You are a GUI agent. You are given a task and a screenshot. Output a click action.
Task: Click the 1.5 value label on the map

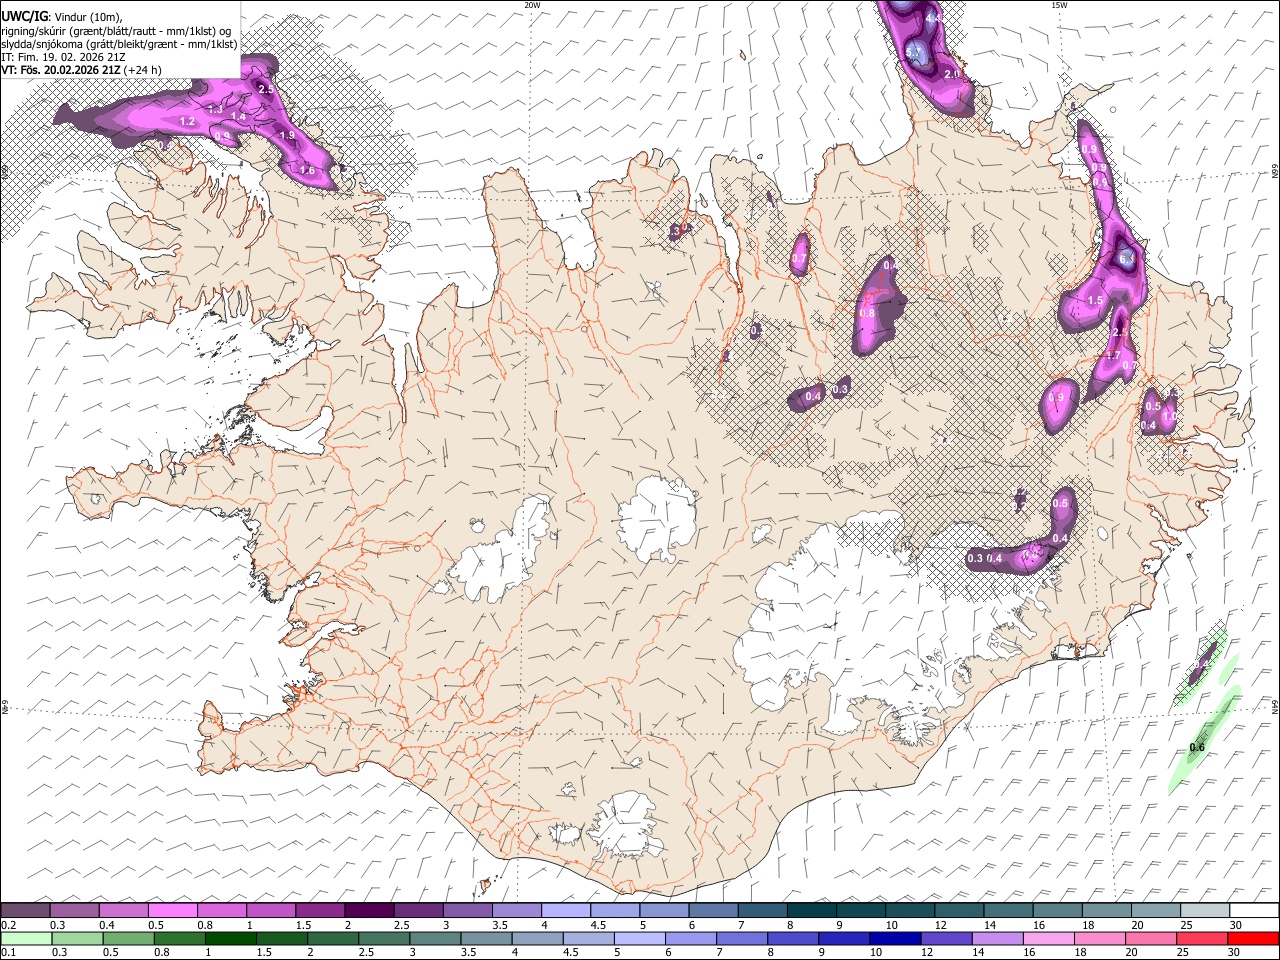(x=1095, y=300)
